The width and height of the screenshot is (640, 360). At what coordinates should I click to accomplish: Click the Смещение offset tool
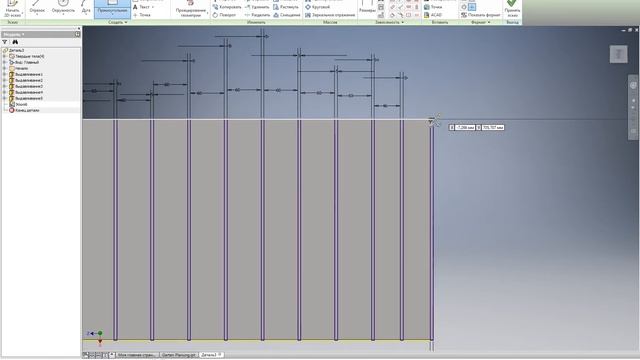point(287,15)
